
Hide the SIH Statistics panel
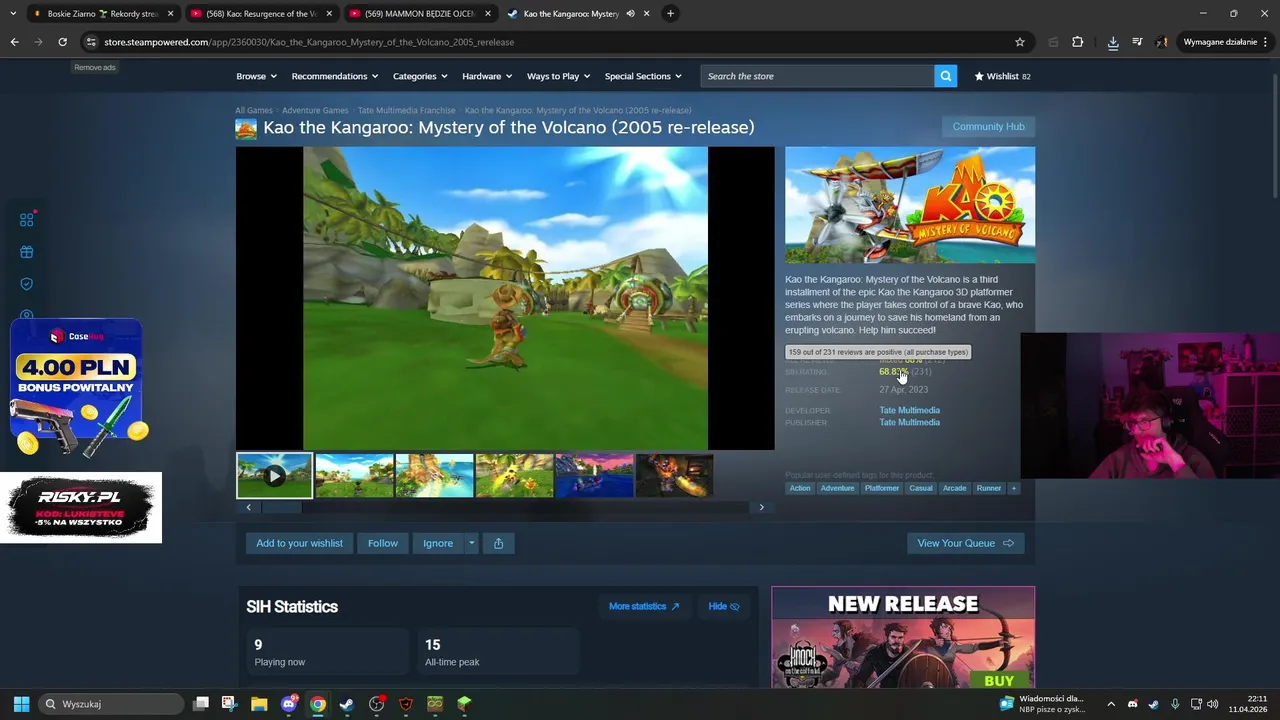pyautogui.click(x=724, y=606)
